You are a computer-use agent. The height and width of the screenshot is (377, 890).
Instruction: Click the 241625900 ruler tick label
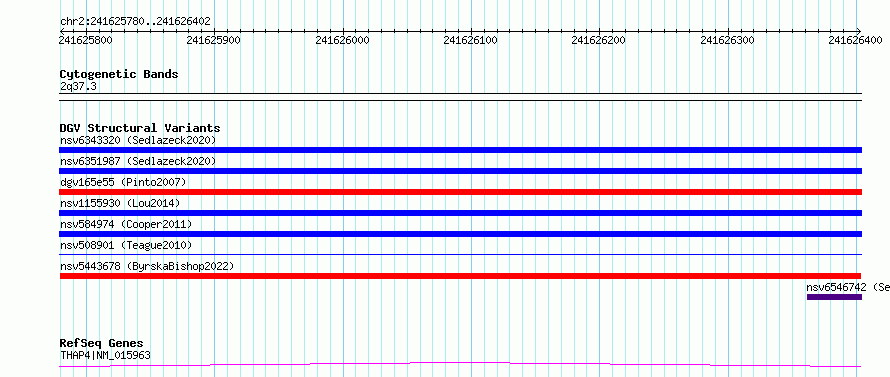pos(213,40)
